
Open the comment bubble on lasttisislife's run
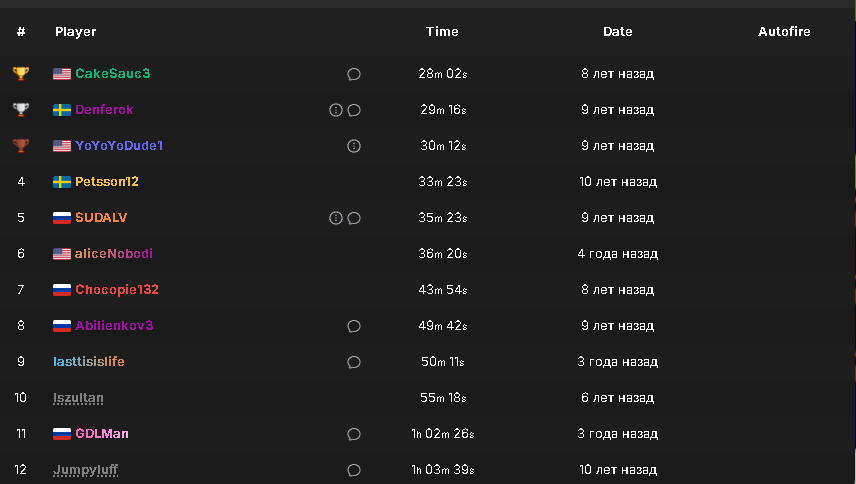click(353, 362)
